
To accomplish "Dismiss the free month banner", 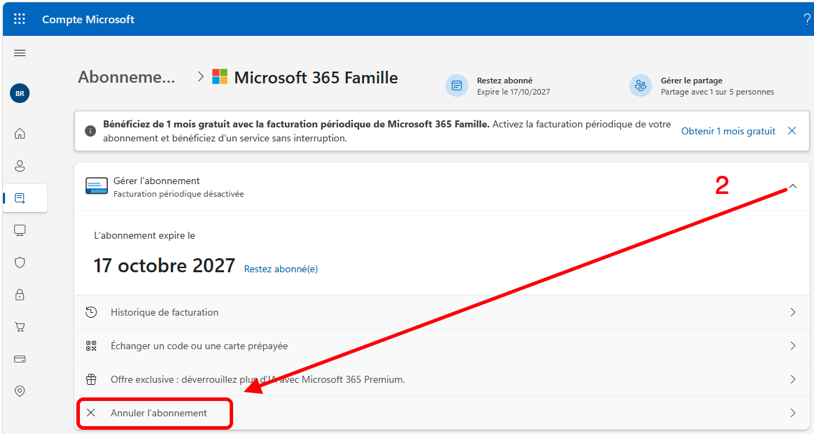I will pyautogui.click(x=792, y=131).
